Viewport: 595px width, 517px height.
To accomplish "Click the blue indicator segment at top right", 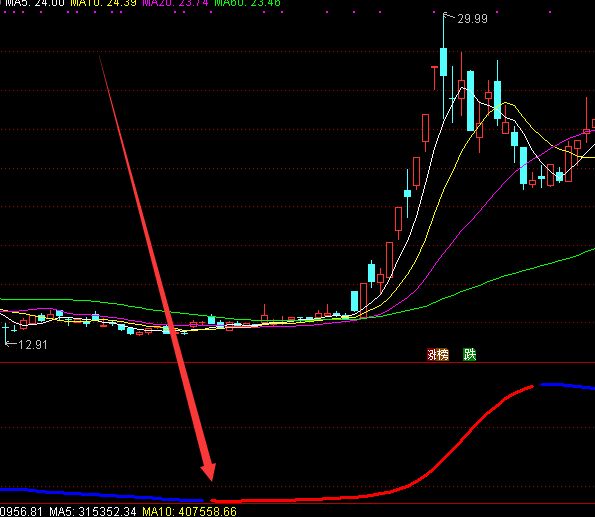I will pos(567,386).
